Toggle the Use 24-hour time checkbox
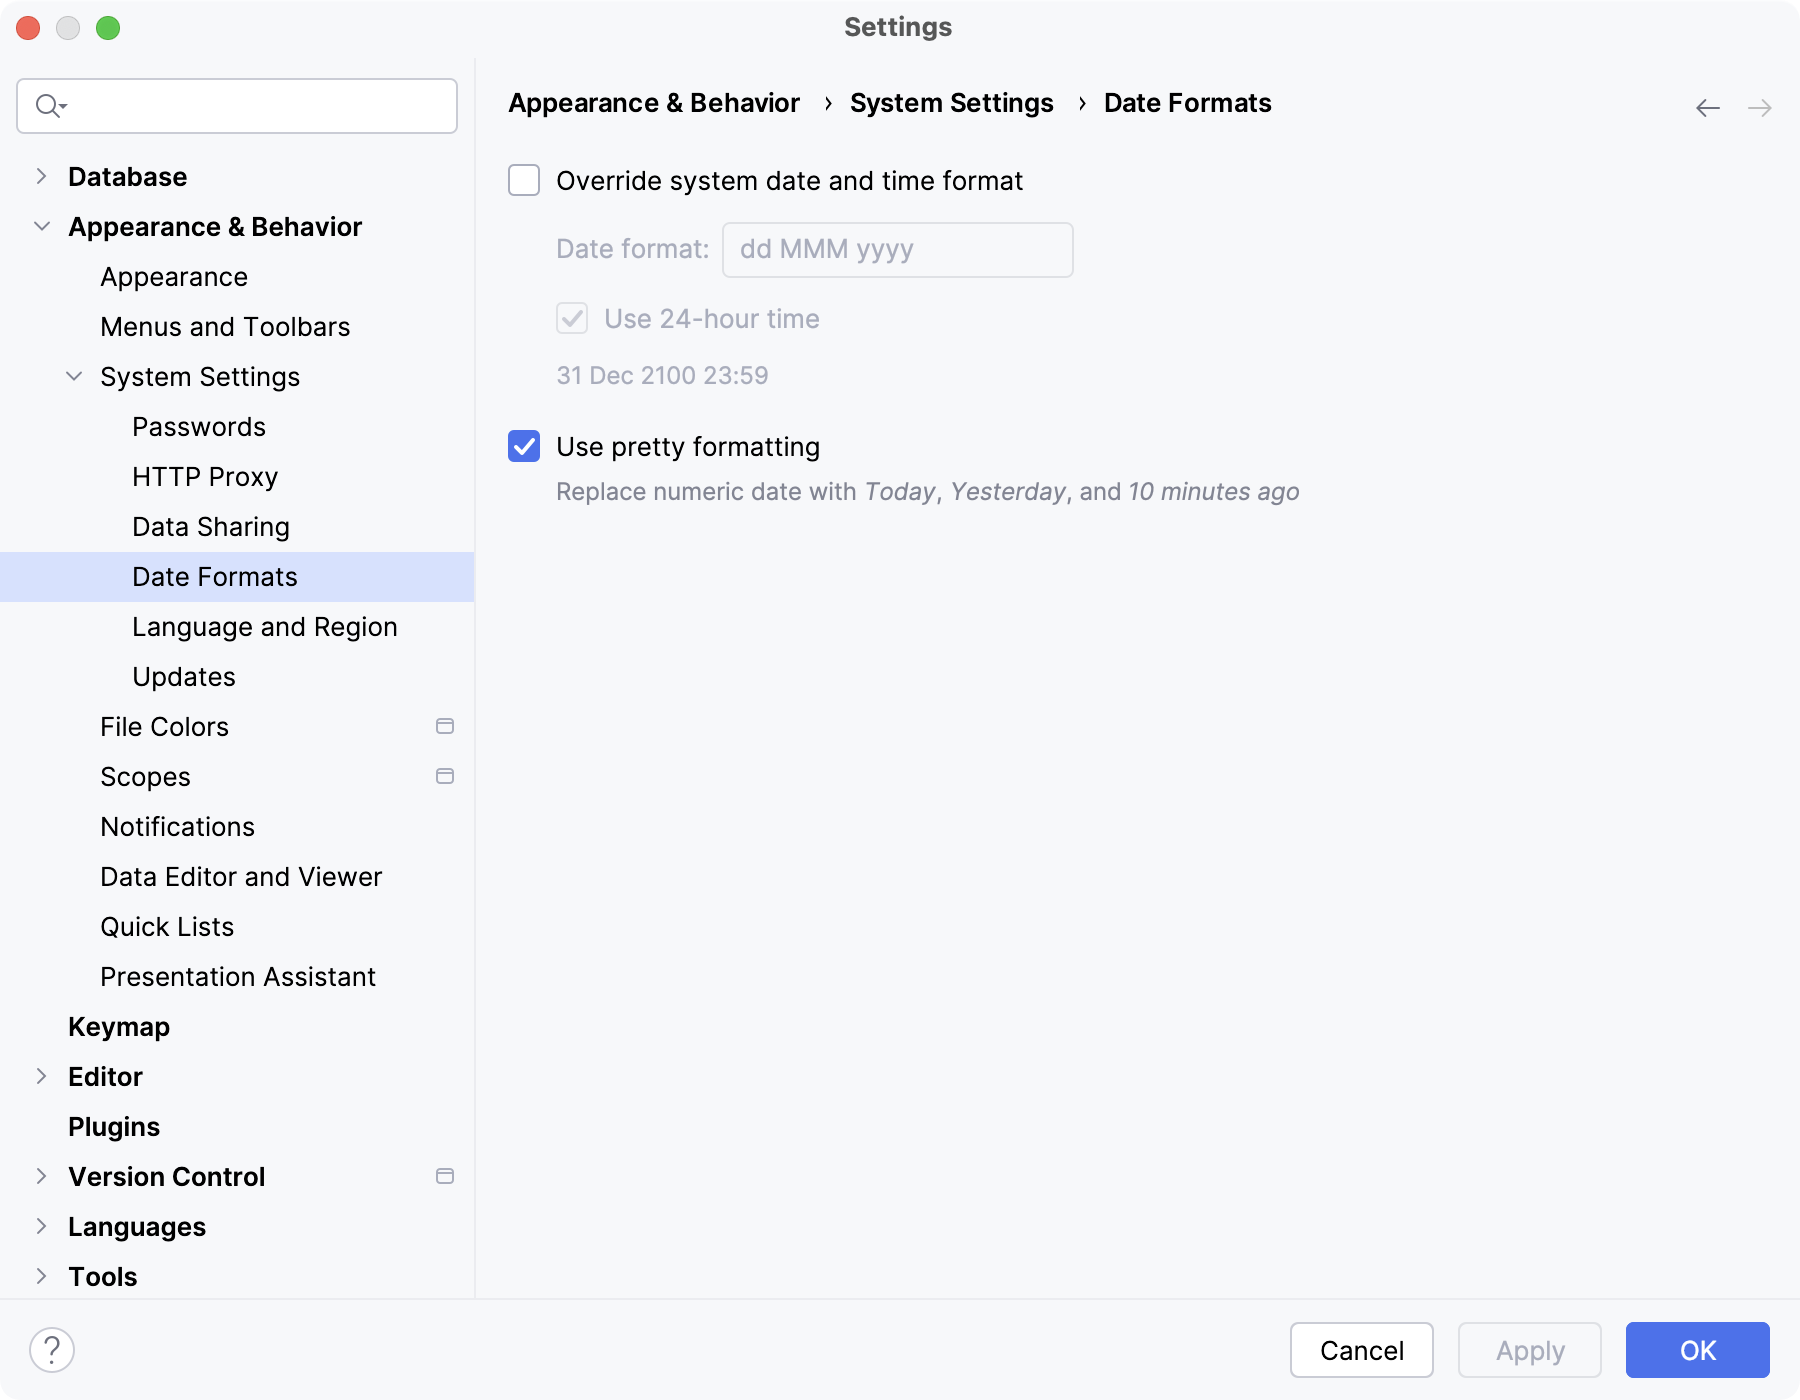 click(571, 318)
